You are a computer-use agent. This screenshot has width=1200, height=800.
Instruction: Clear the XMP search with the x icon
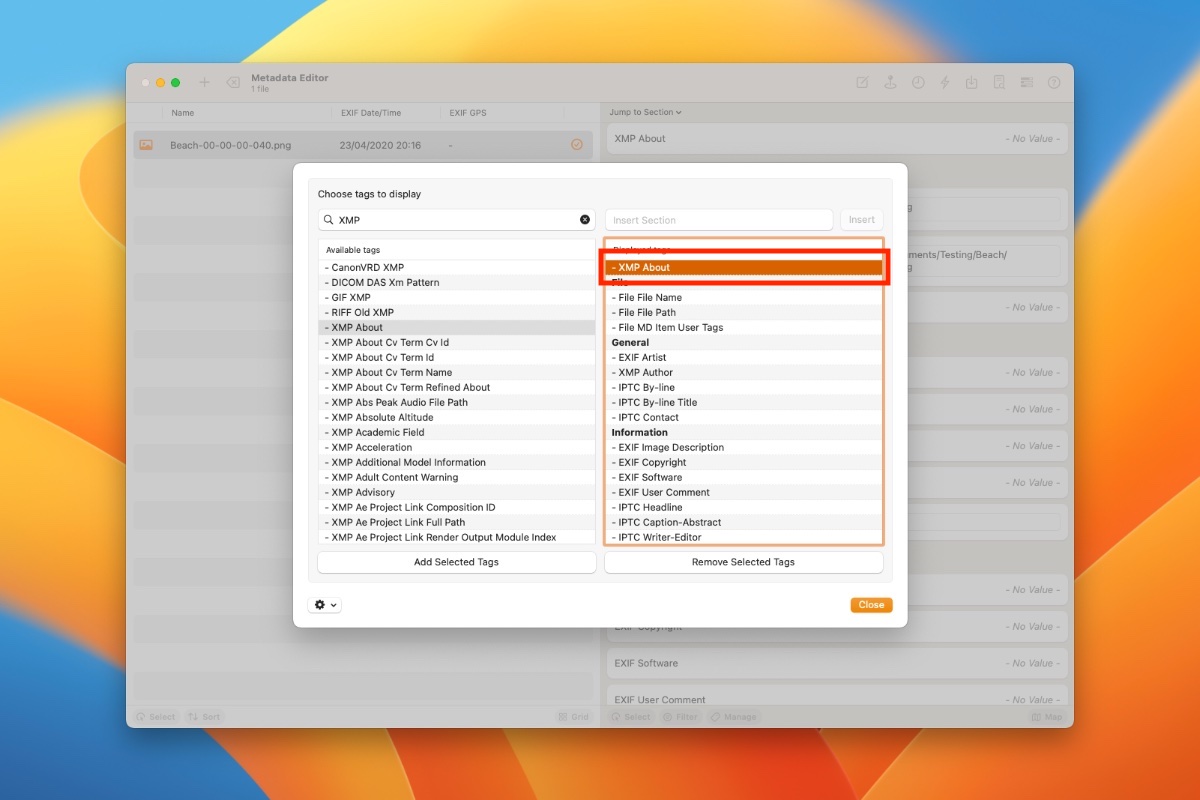(x=585, y=220)
